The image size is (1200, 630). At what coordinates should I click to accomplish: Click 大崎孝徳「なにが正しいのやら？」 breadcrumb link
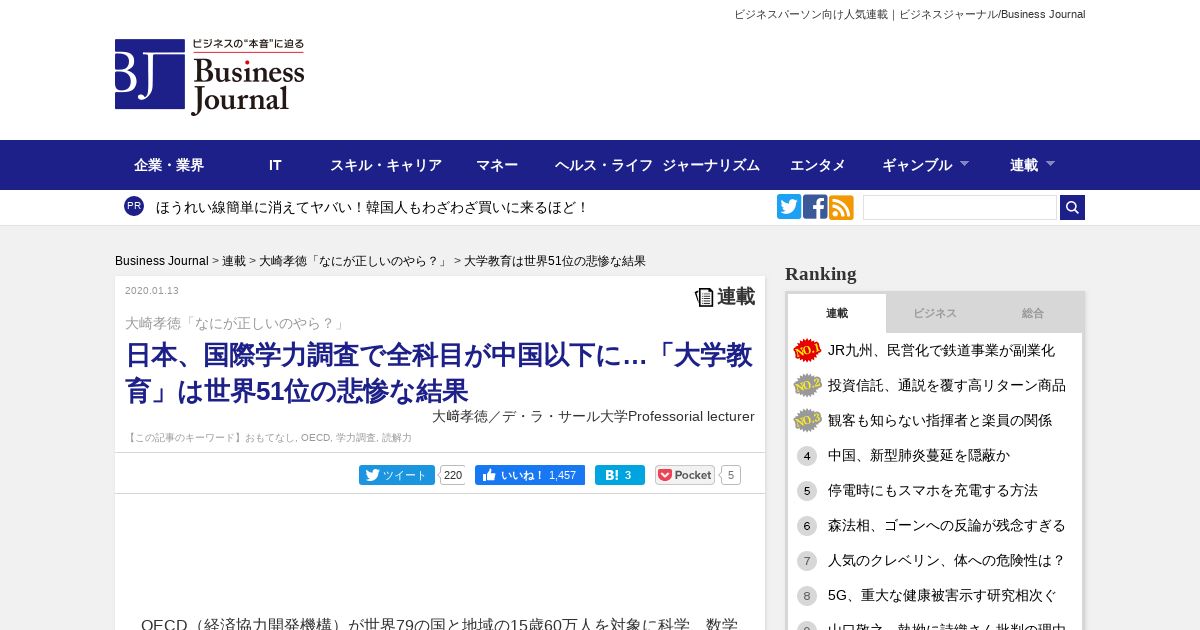[x=355, y=261]
